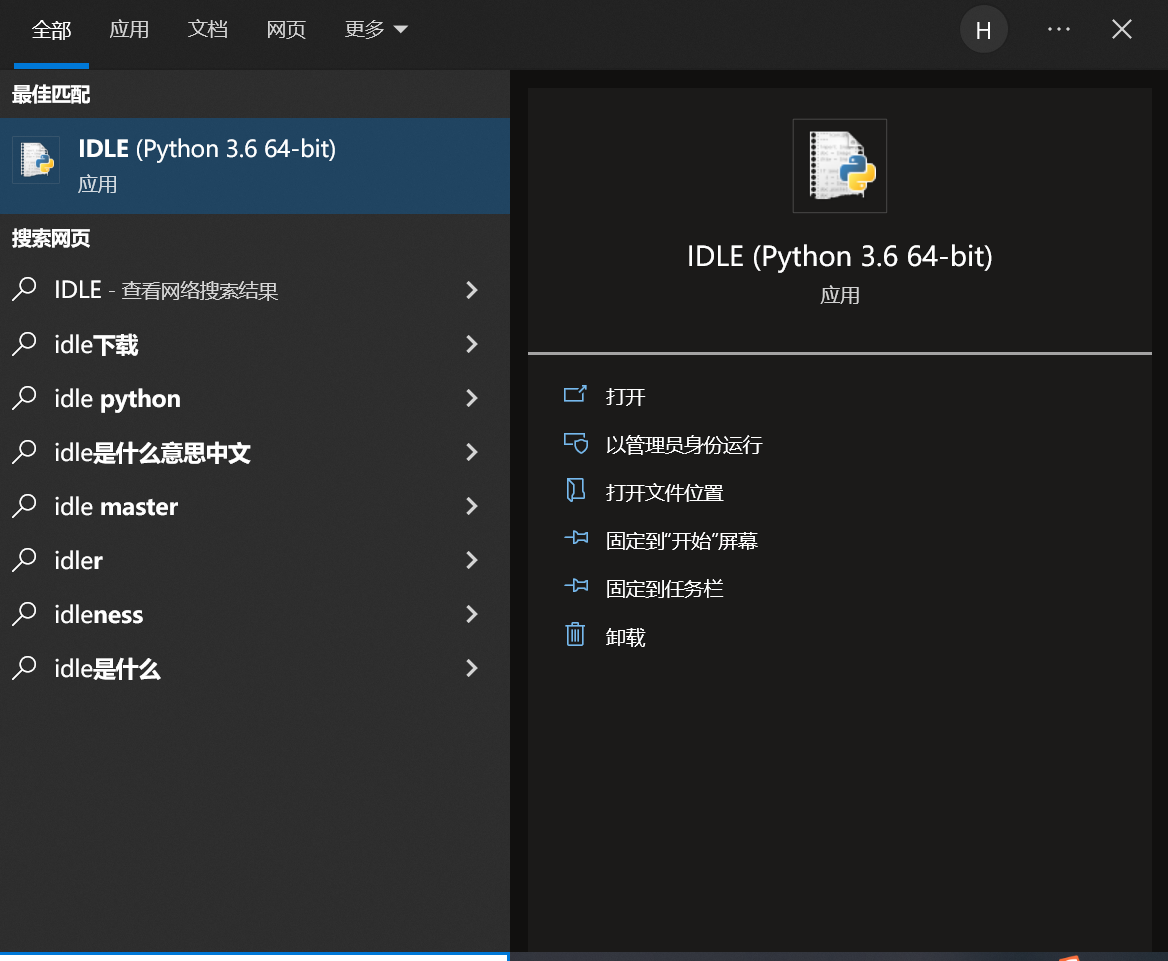The width and height of the screenshot is (1168, 961).
Task: Click the large IDLE Python icon in preview pane
Action: pyautogui.click(x=840, y=165)
